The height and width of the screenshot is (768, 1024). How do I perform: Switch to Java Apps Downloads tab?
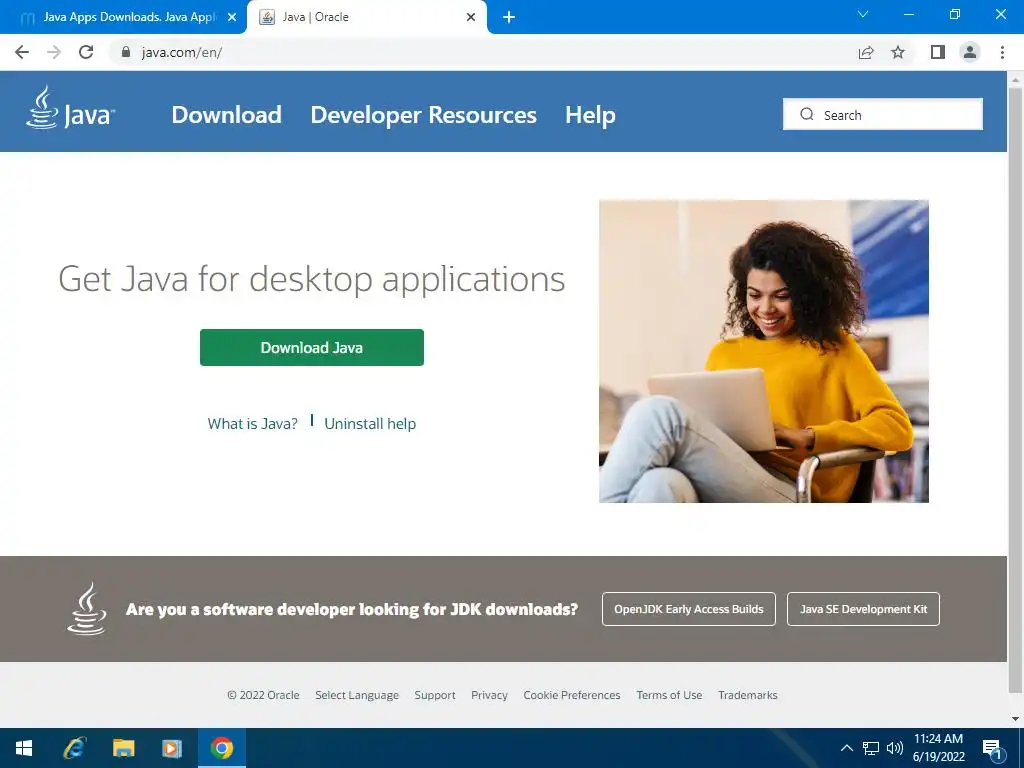(123, 17)
